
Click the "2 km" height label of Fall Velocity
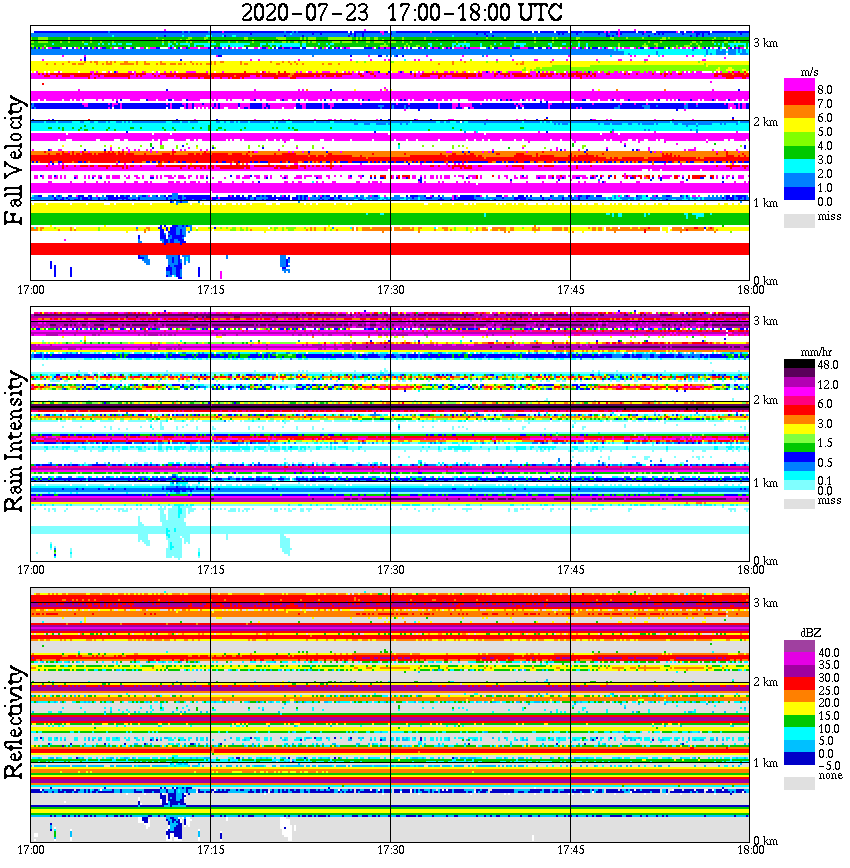766,122
